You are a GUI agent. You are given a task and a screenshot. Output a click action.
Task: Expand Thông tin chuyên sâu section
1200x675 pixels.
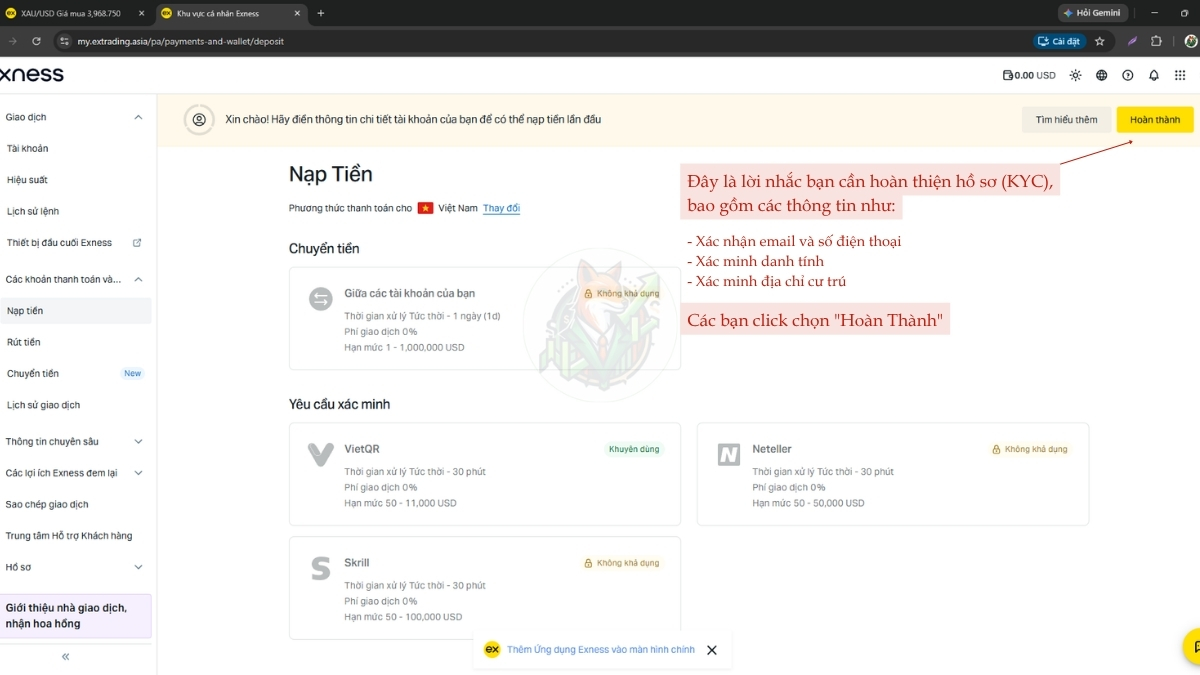point(138,441)
